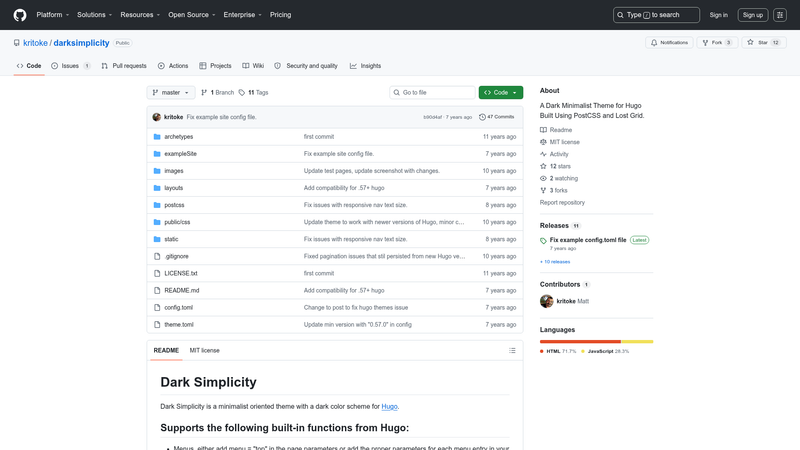
Task: Click the yellow JavaScript segment of language bar
Action: (x=637, y=341)
